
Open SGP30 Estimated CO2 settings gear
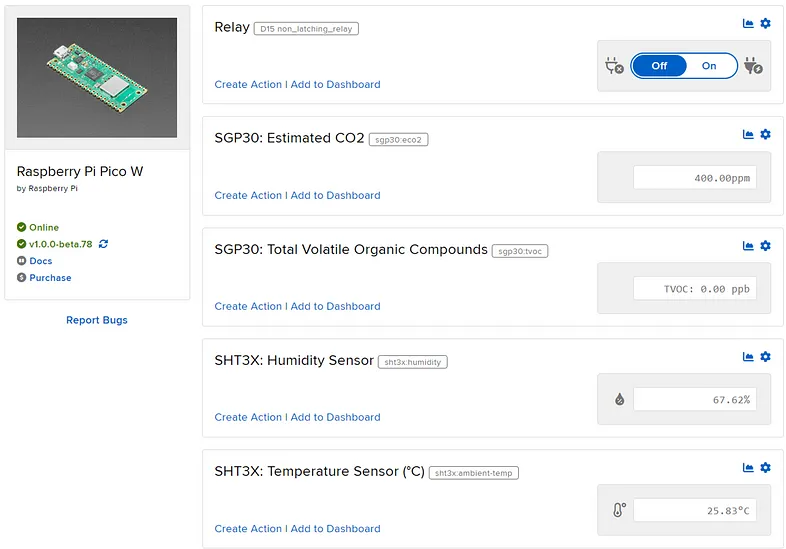coord(765,134)
